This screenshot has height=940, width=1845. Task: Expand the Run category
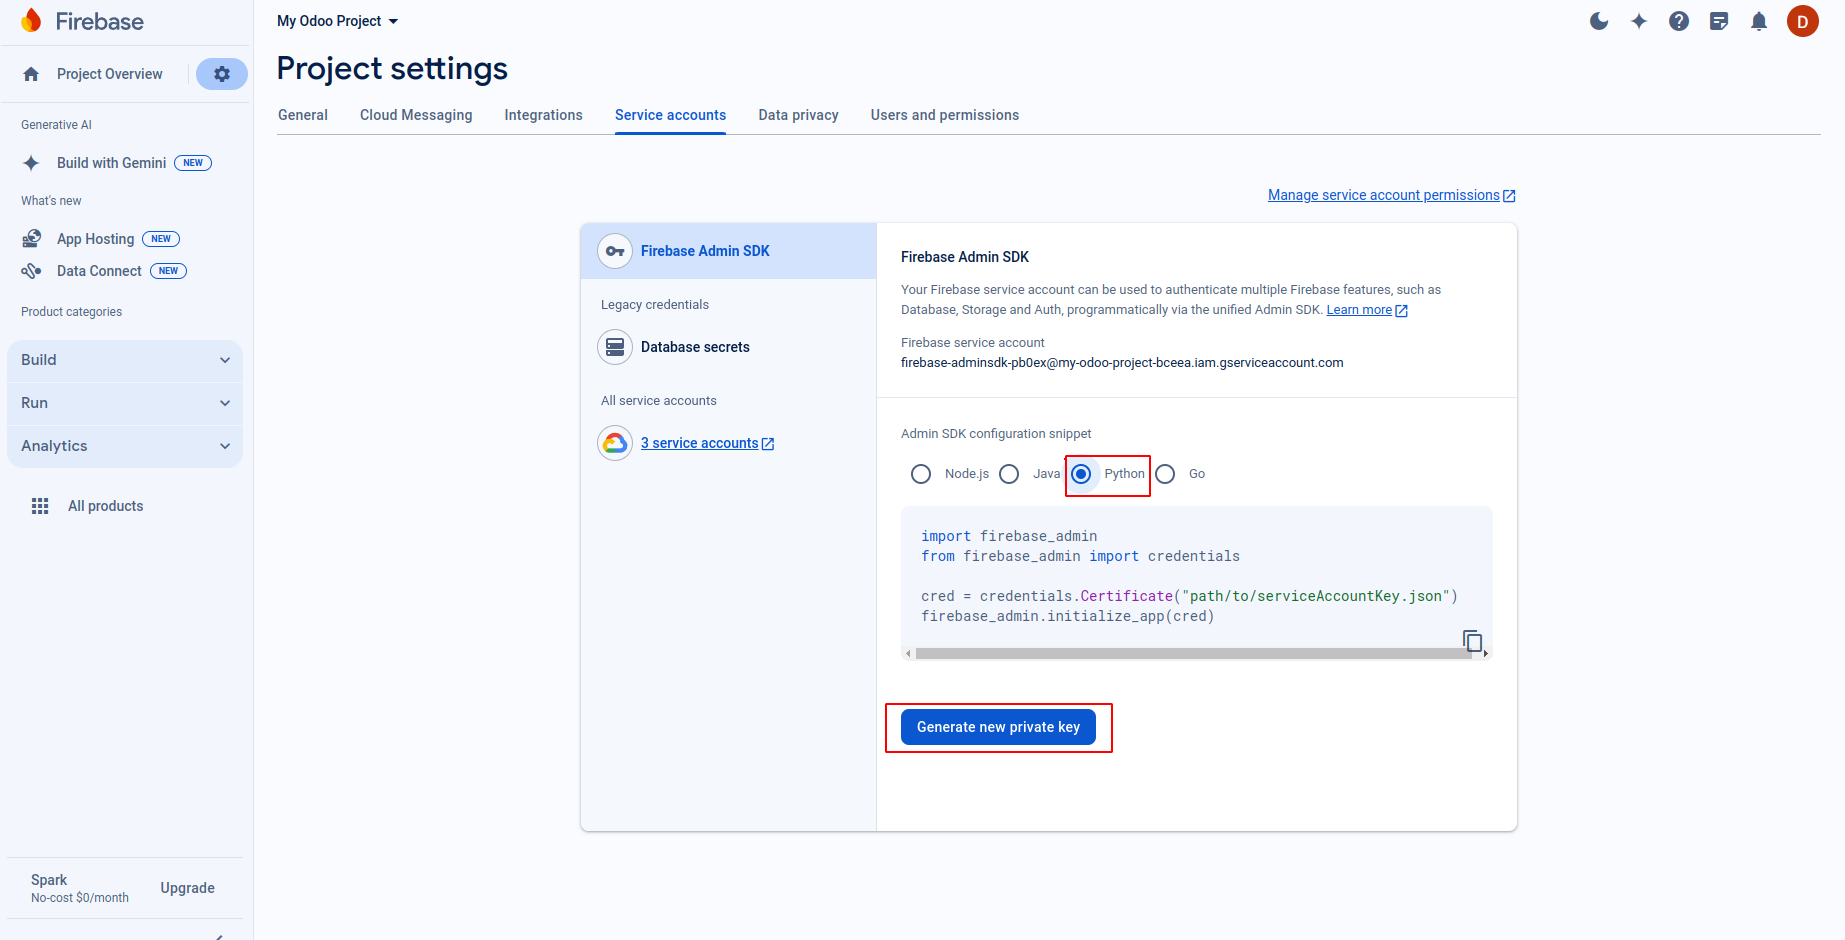click(125, 403)
